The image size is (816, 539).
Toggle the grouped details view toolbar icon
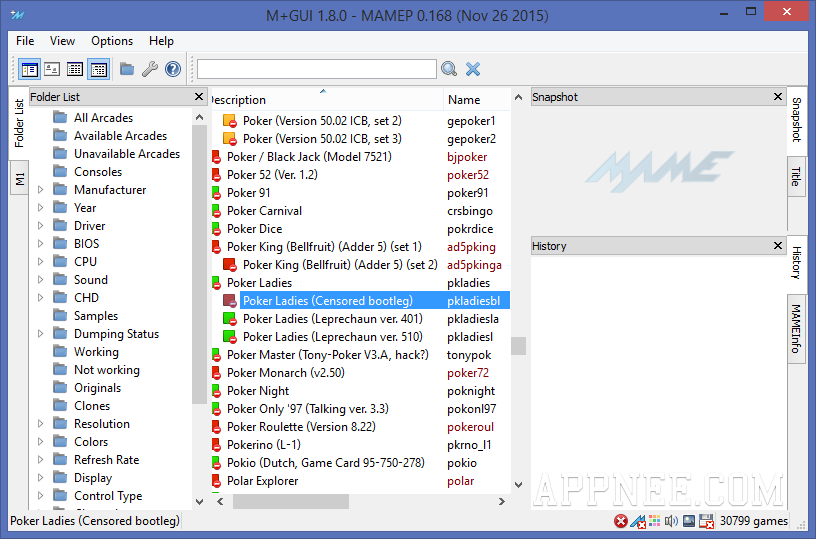[98, 69]
